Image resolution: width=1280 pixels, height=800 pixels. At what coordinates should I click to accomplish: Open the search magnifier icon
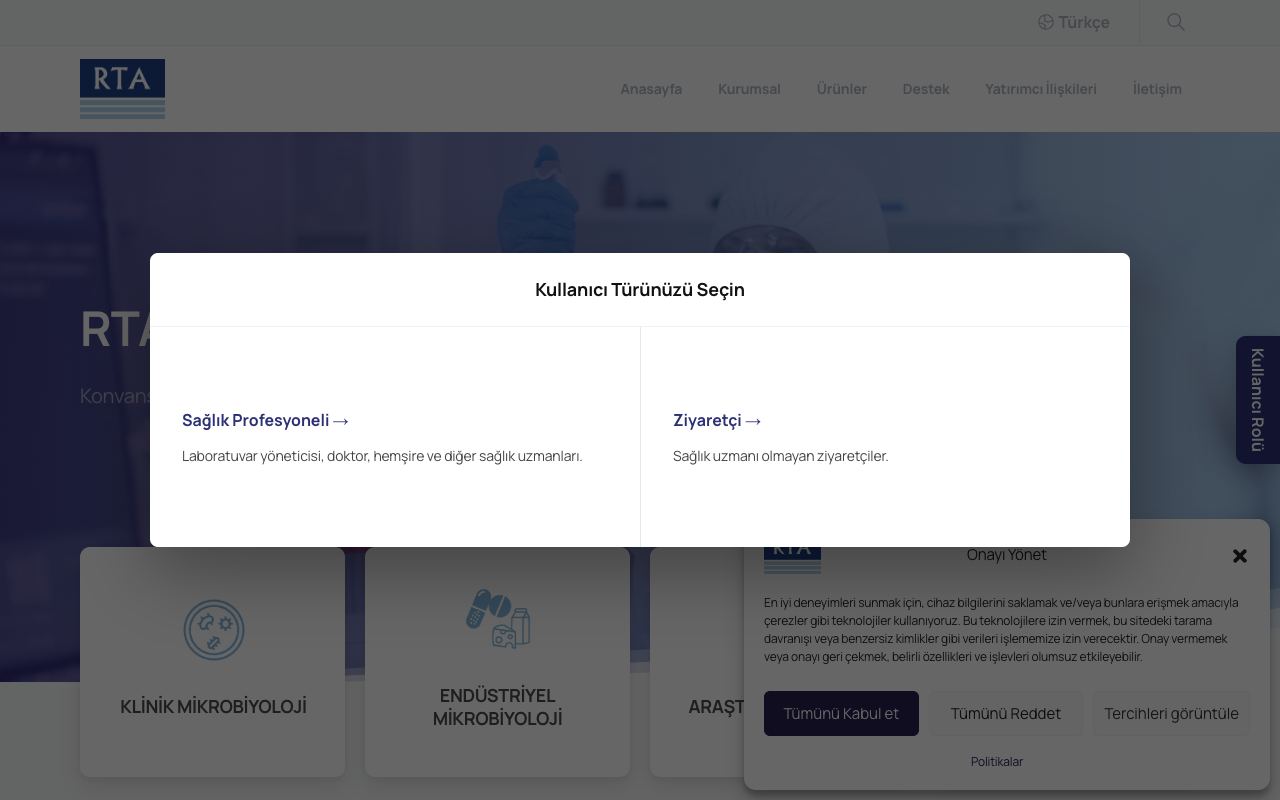pyautogui.click(x=1176, y=22)
